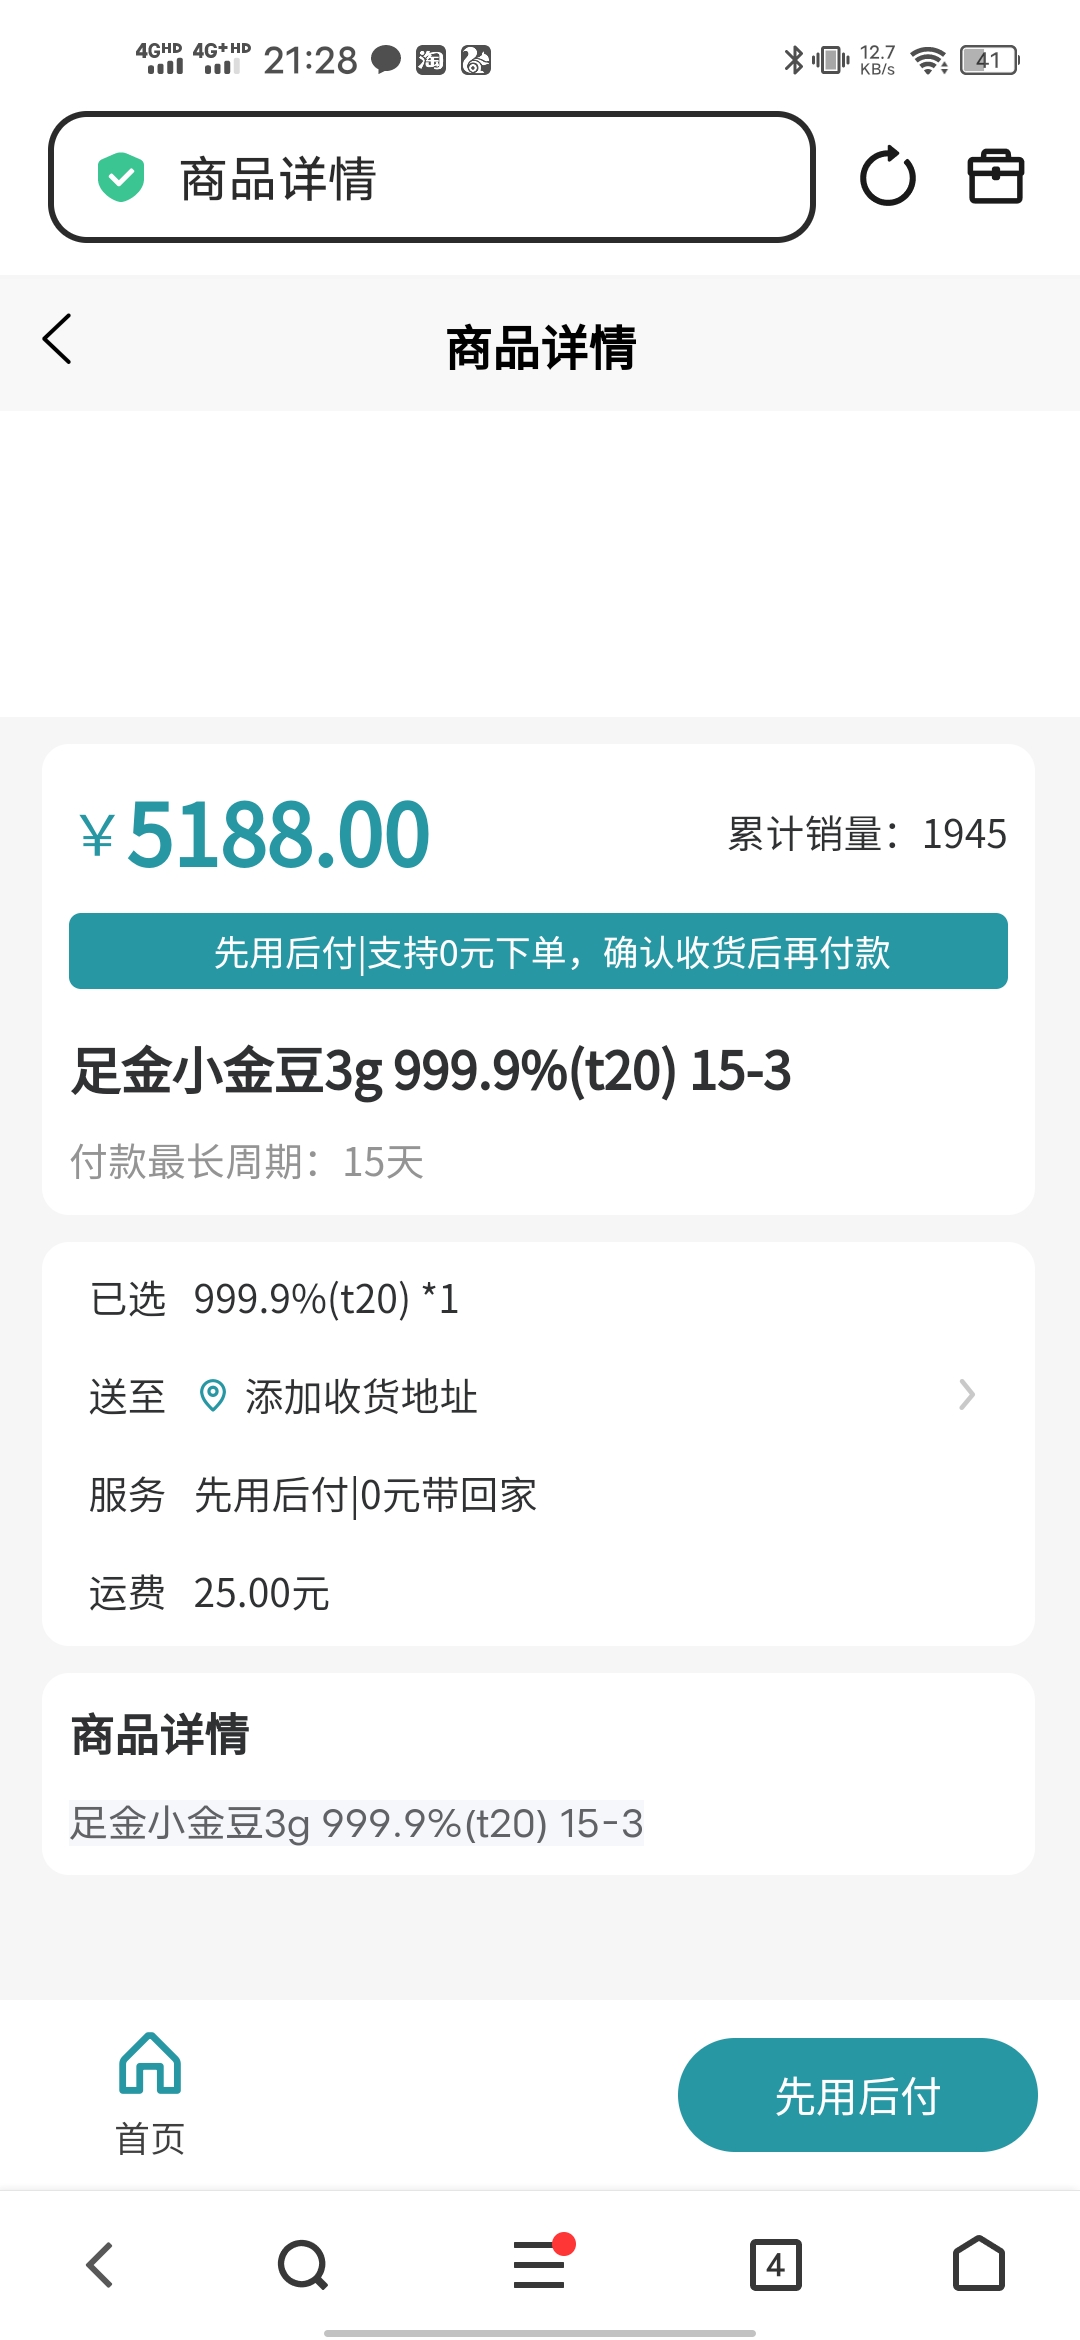Tap the browser home page icon
Image resolution: width=1080 pixels, height=2340 pixels.
tap(978, 2264)
